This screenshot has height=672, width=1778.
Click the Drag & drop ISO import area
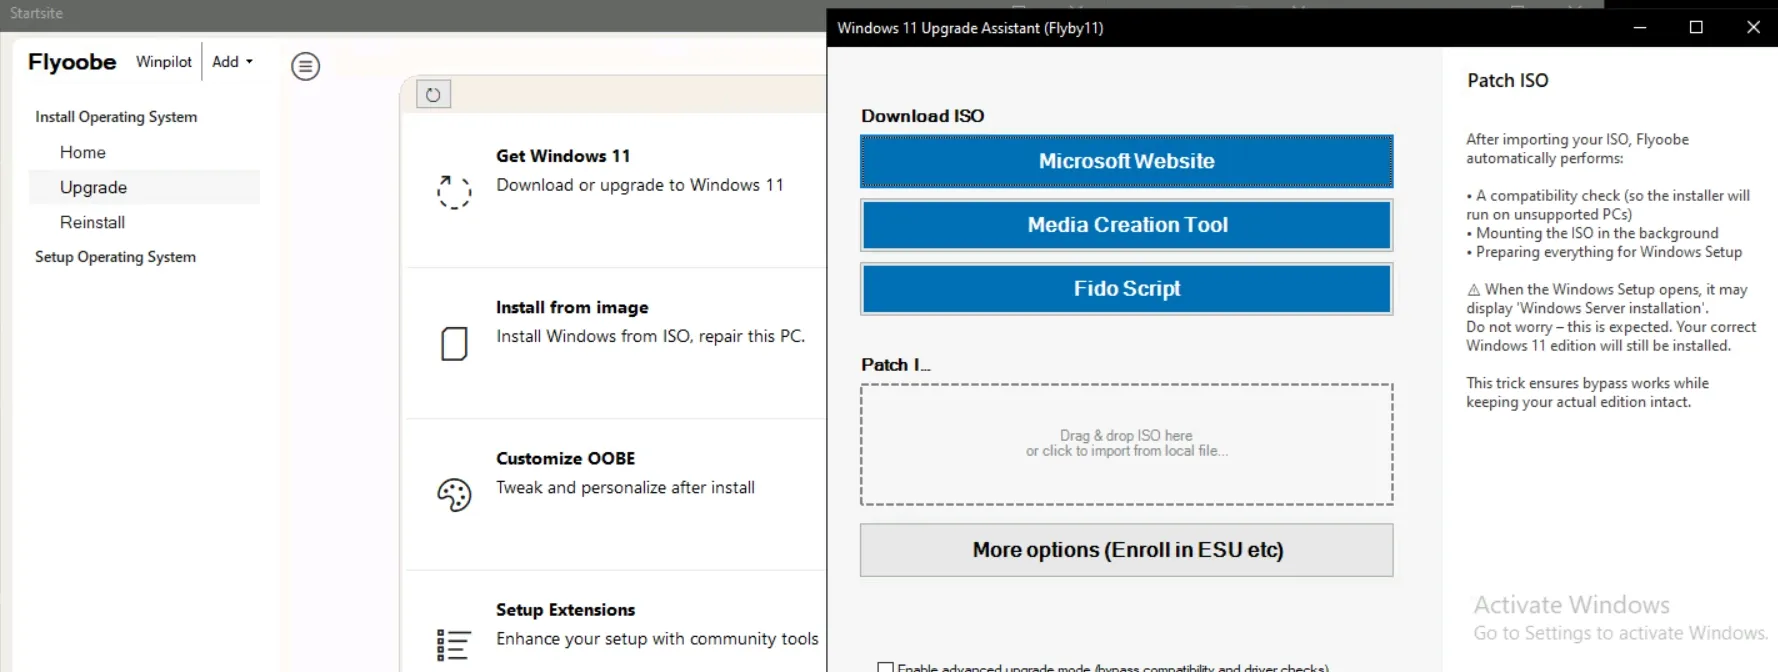(x=1126, y=444)
